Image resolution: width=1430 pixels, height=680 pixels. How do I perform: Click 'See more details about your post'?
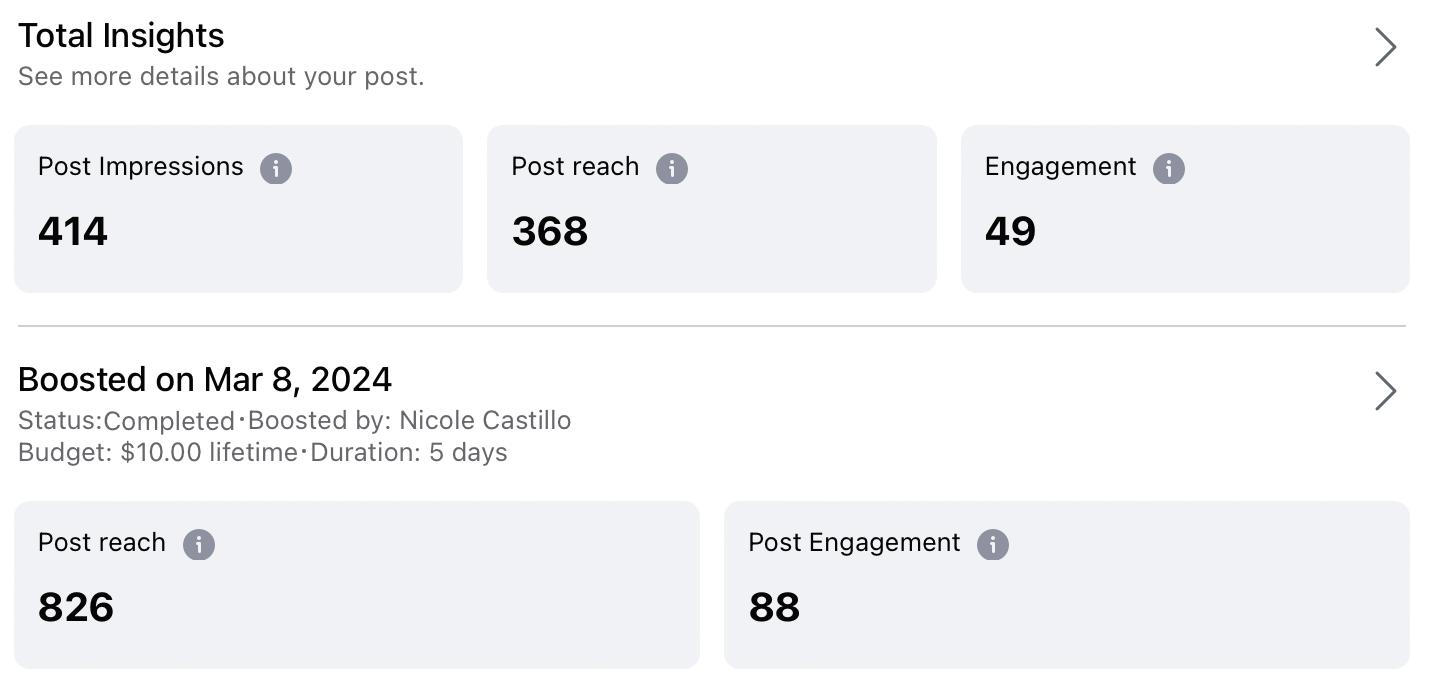coord(221,77)
